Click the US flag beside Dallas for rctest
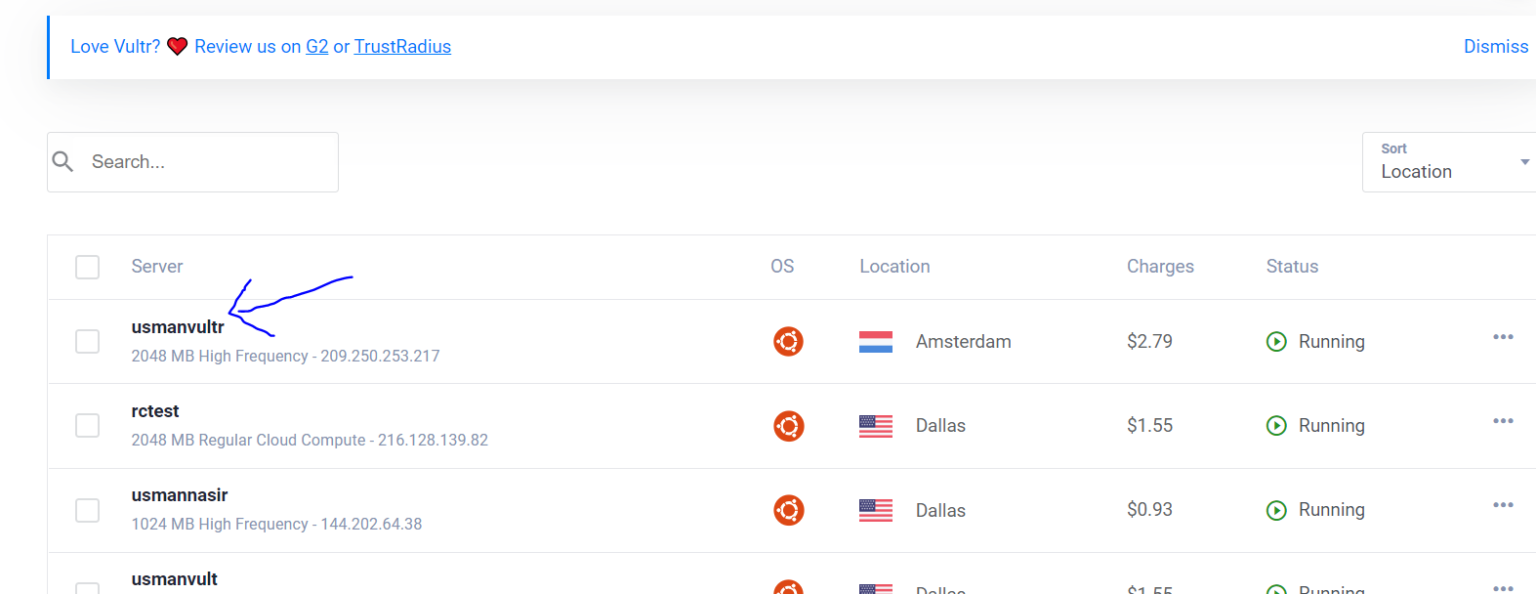 tap(875, 425)
